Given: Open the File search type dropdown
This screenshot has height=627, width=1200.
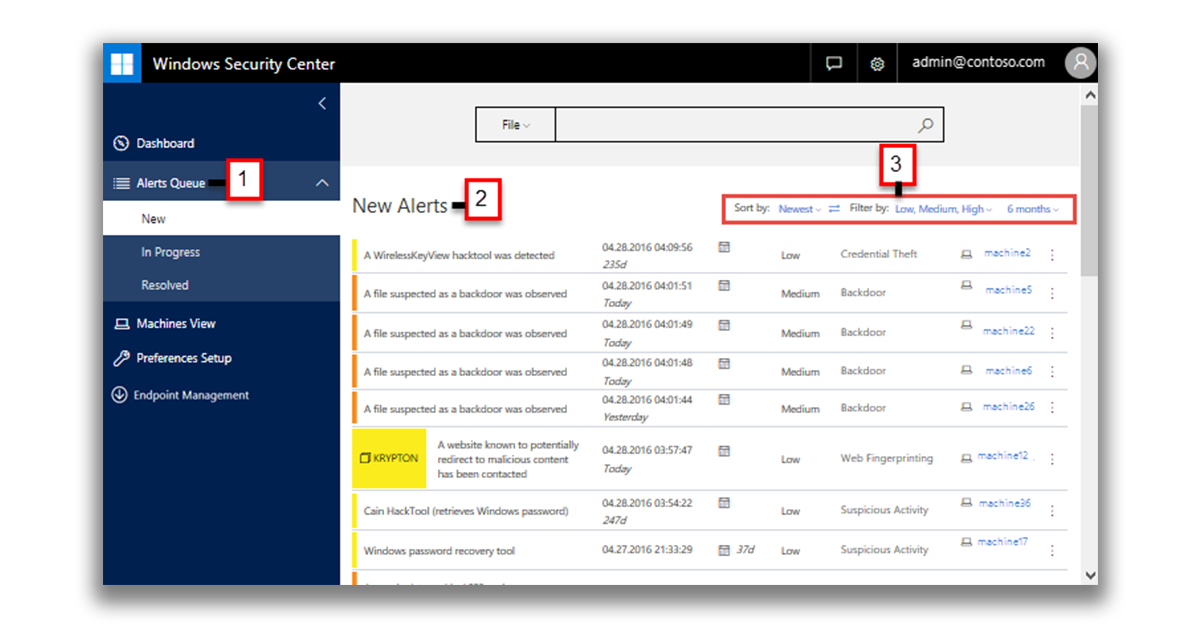Looking at the screenshot, I should coord(515,125).
